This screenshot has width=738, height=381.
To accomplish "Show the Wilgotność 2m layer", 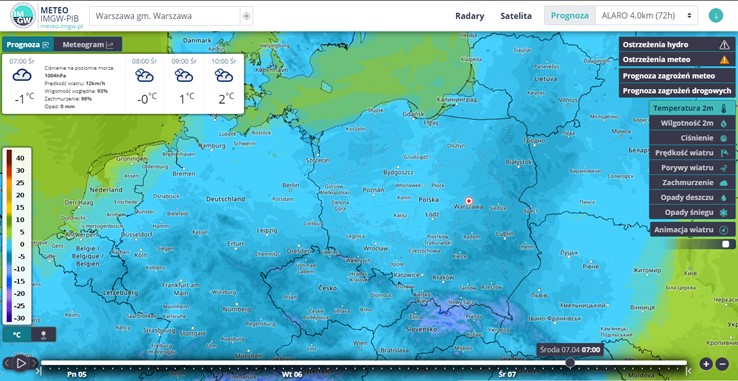I will tap(692, 123).
